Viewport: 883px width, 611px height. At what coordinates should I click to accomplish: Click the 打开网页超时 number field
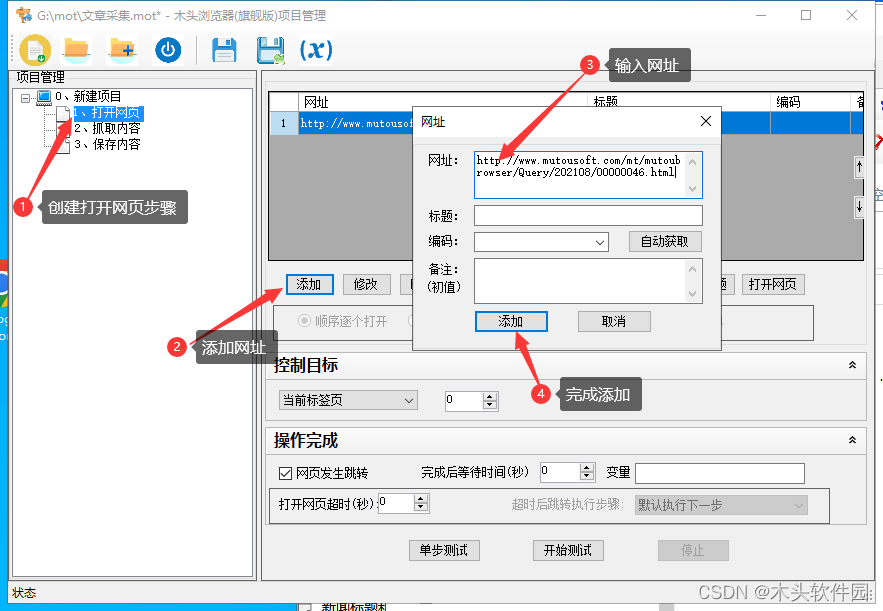point(396,503)
